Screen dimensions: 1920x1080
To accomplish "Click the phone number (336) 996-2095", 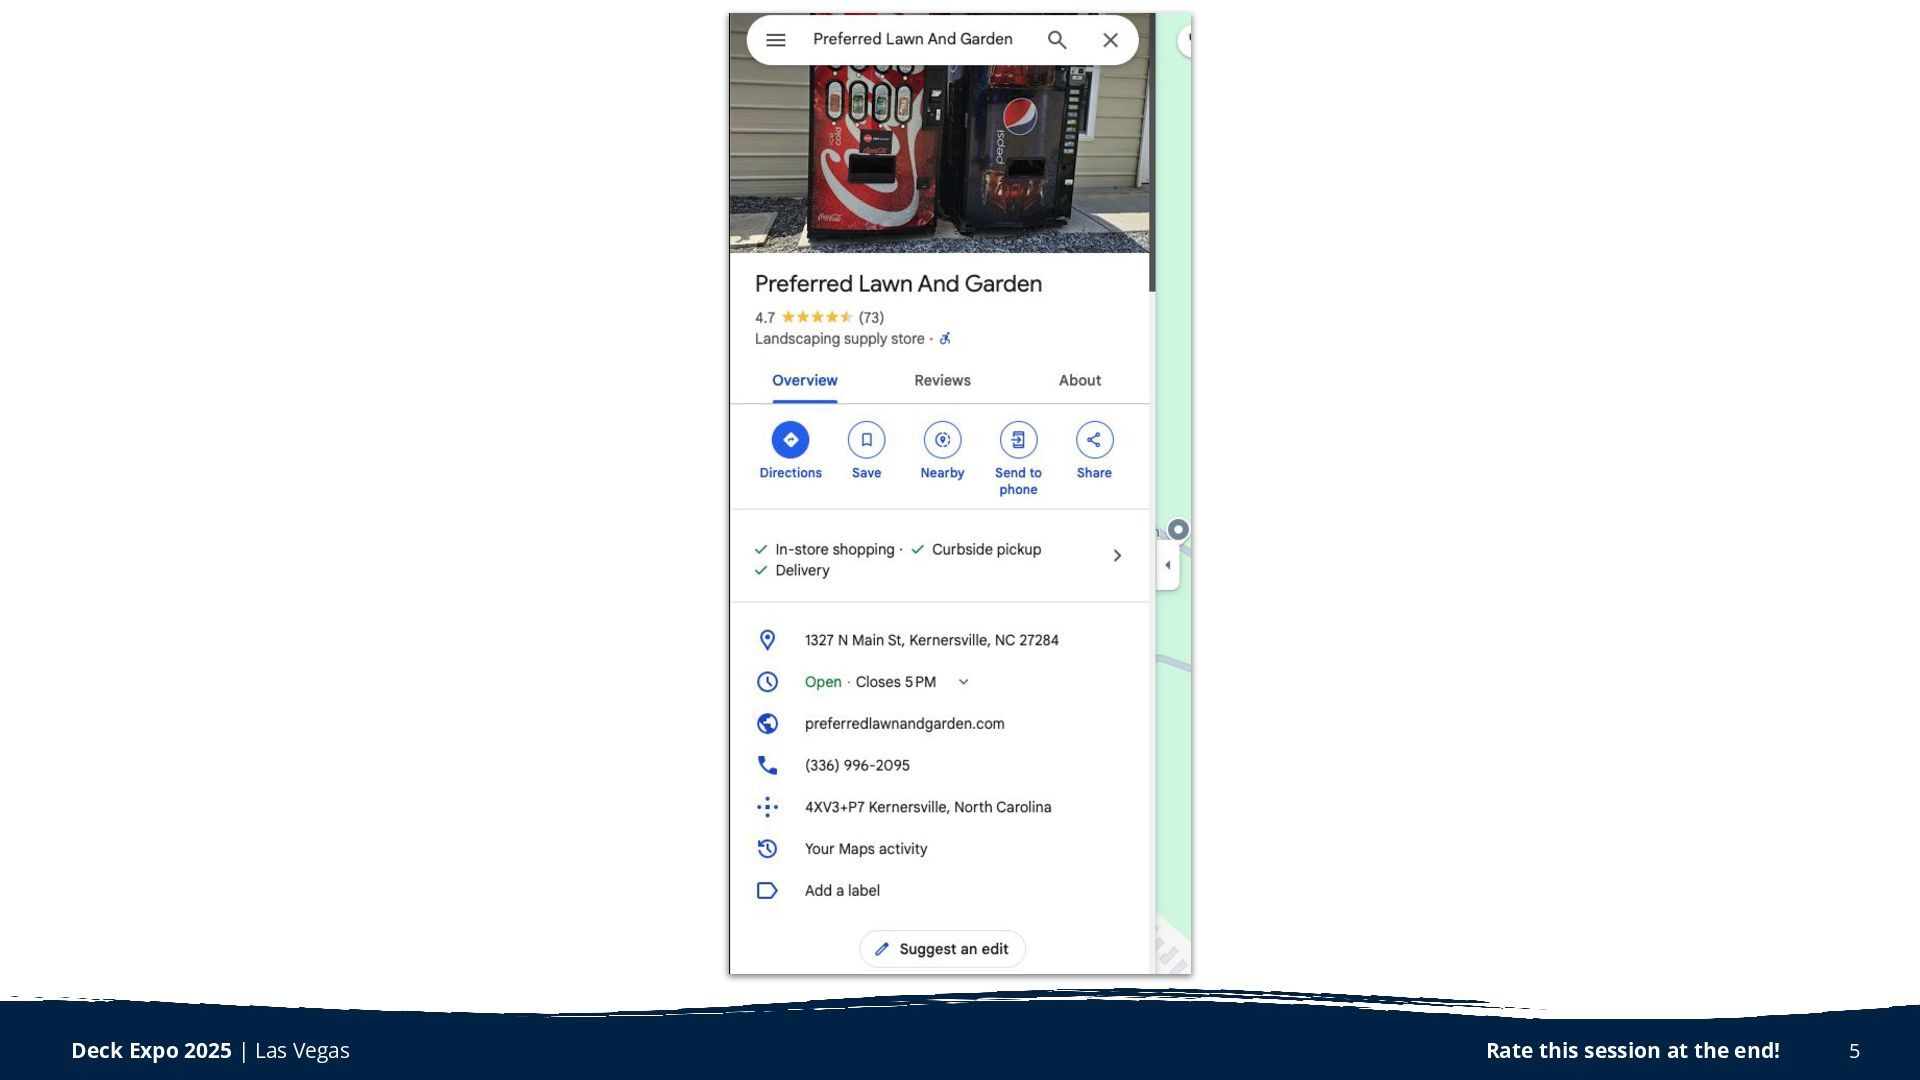I will click(x=857, y=766).
